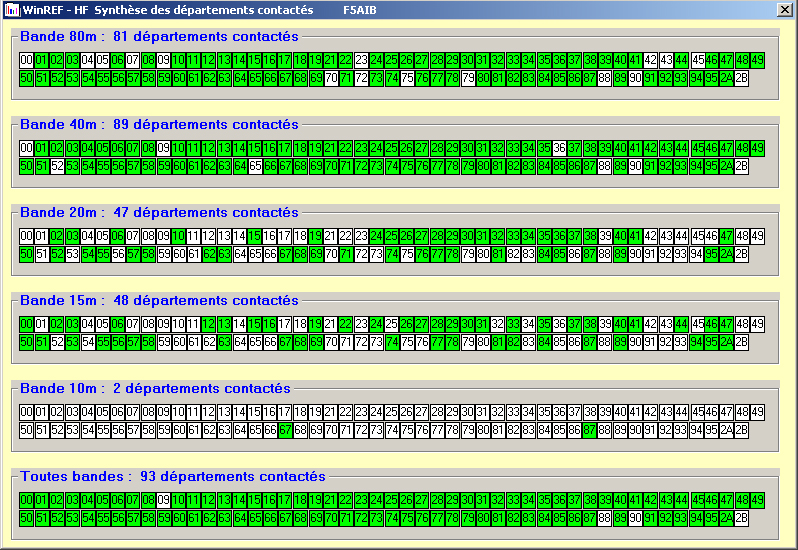Click department 50 in Bande 20m

[x=27, y=254]
